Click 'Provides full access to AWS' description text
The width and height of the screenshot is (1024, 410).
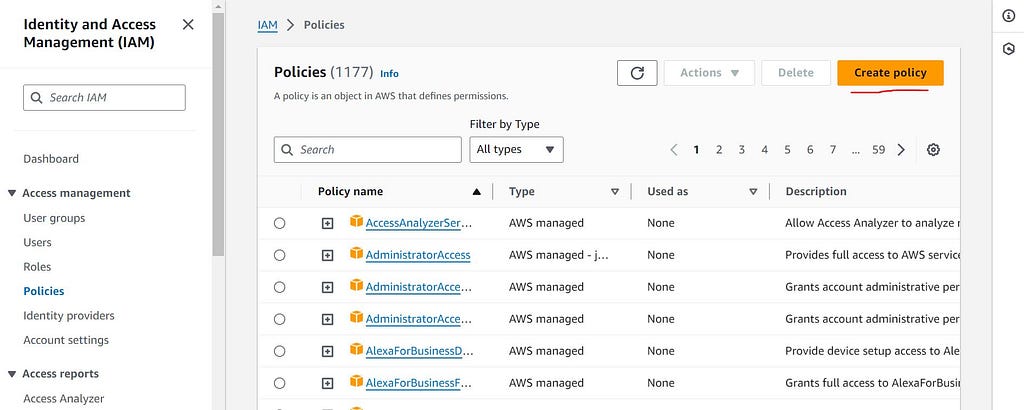(872, 255)
